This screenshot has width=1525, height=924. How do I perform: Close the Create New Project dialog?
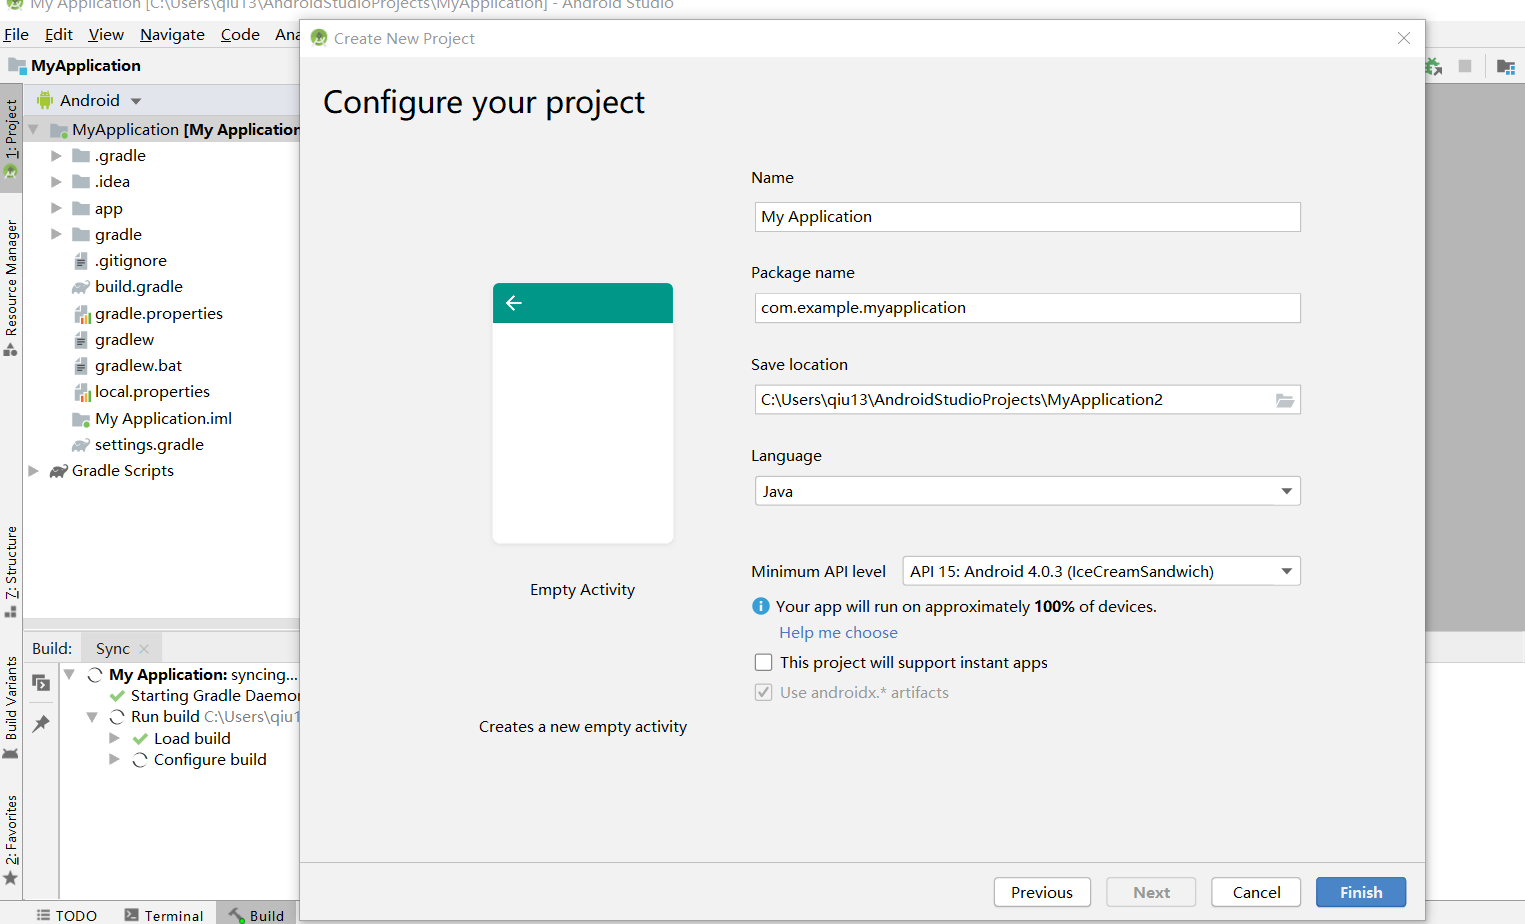pyautogui.click(x=1403, y=38)
